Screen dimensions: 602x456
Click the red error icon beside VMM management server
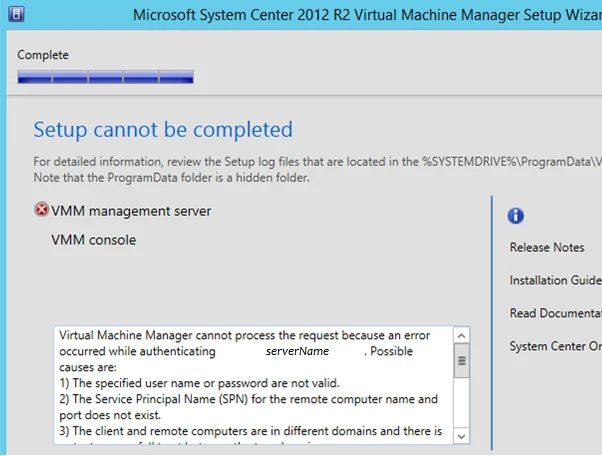pyautogui.click(x=41, y=210)
